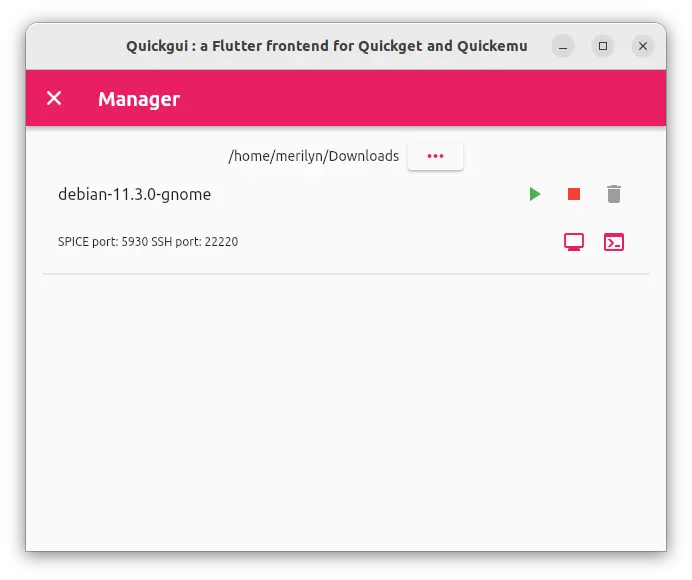Click the divider line under the debian entry
Image resolution: width=692 pixels, height=580 pixels.
coord(346,274)
